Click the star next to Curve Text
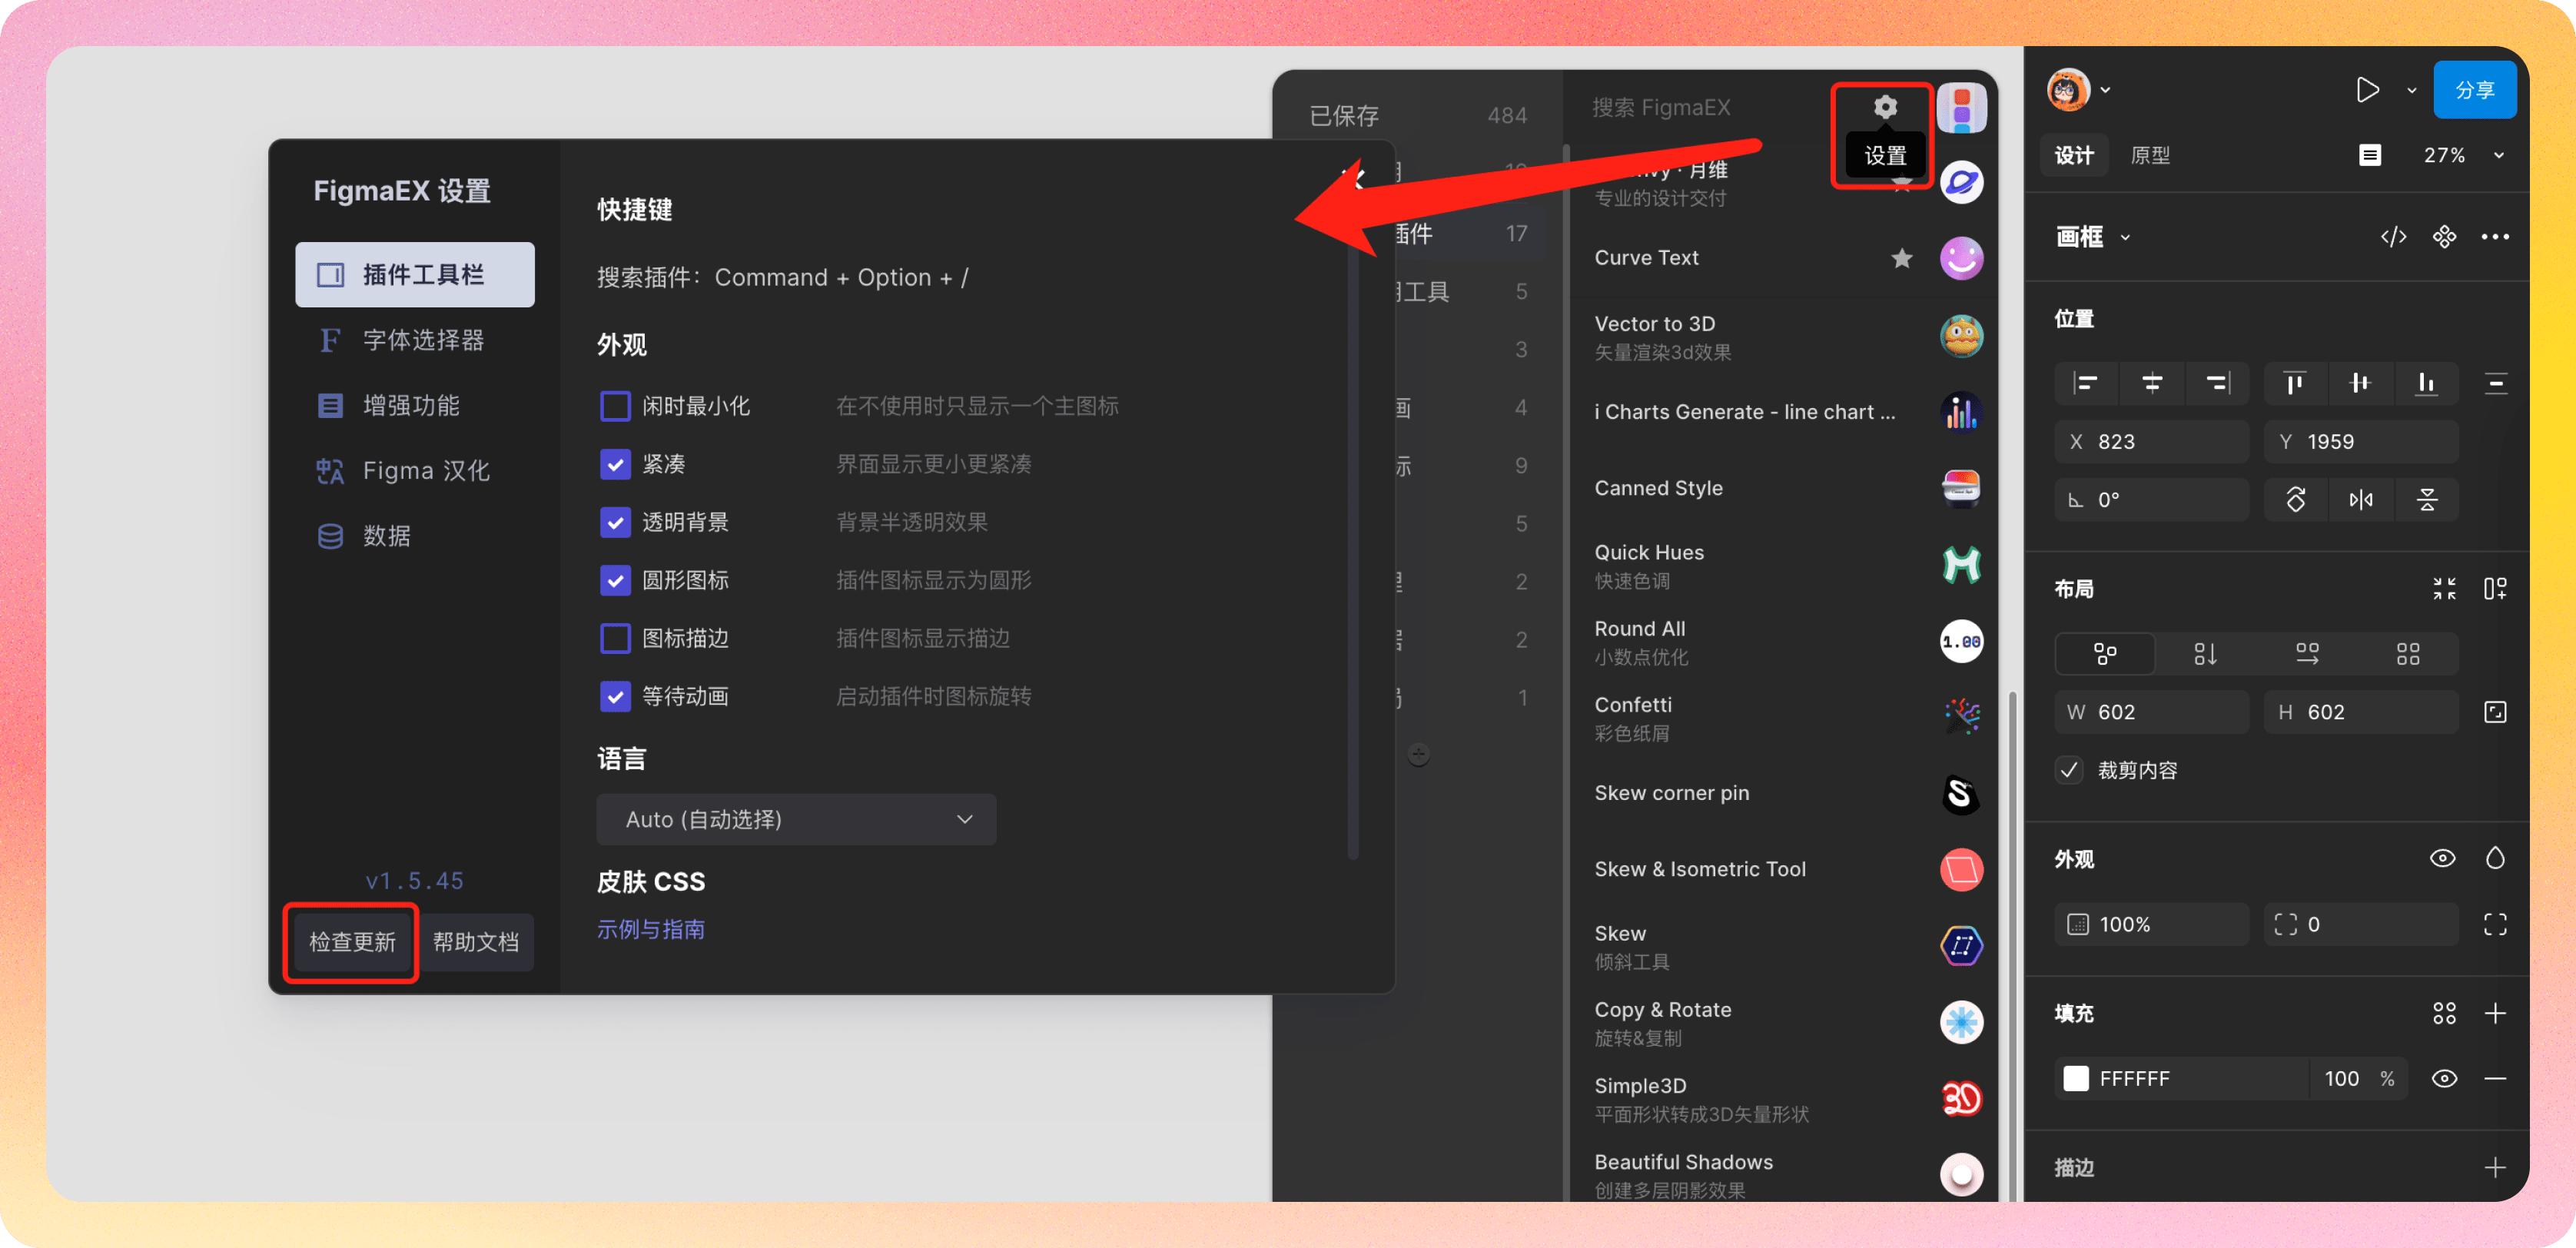2576x1248 pixels. click(1901, 258)
